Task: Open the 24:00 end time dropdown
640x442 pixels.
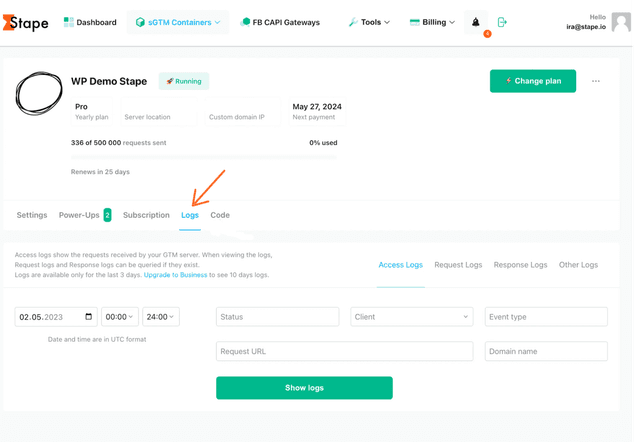Action: point(161,317)
